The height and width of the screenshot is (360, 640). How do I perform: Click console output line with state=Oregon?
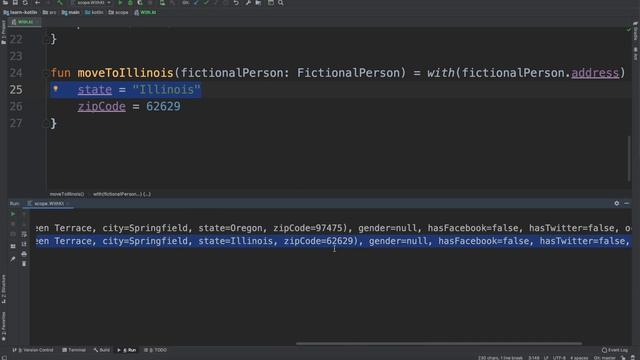(334, 228)
